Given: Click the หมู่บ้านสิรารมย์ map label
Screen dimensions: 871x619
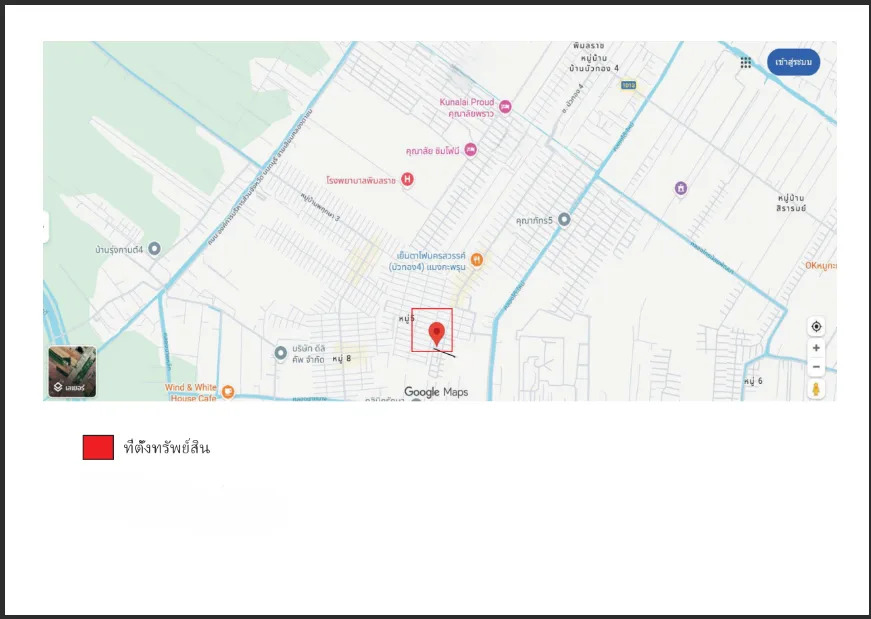Looking at the screenshot, I should point(791,203).
